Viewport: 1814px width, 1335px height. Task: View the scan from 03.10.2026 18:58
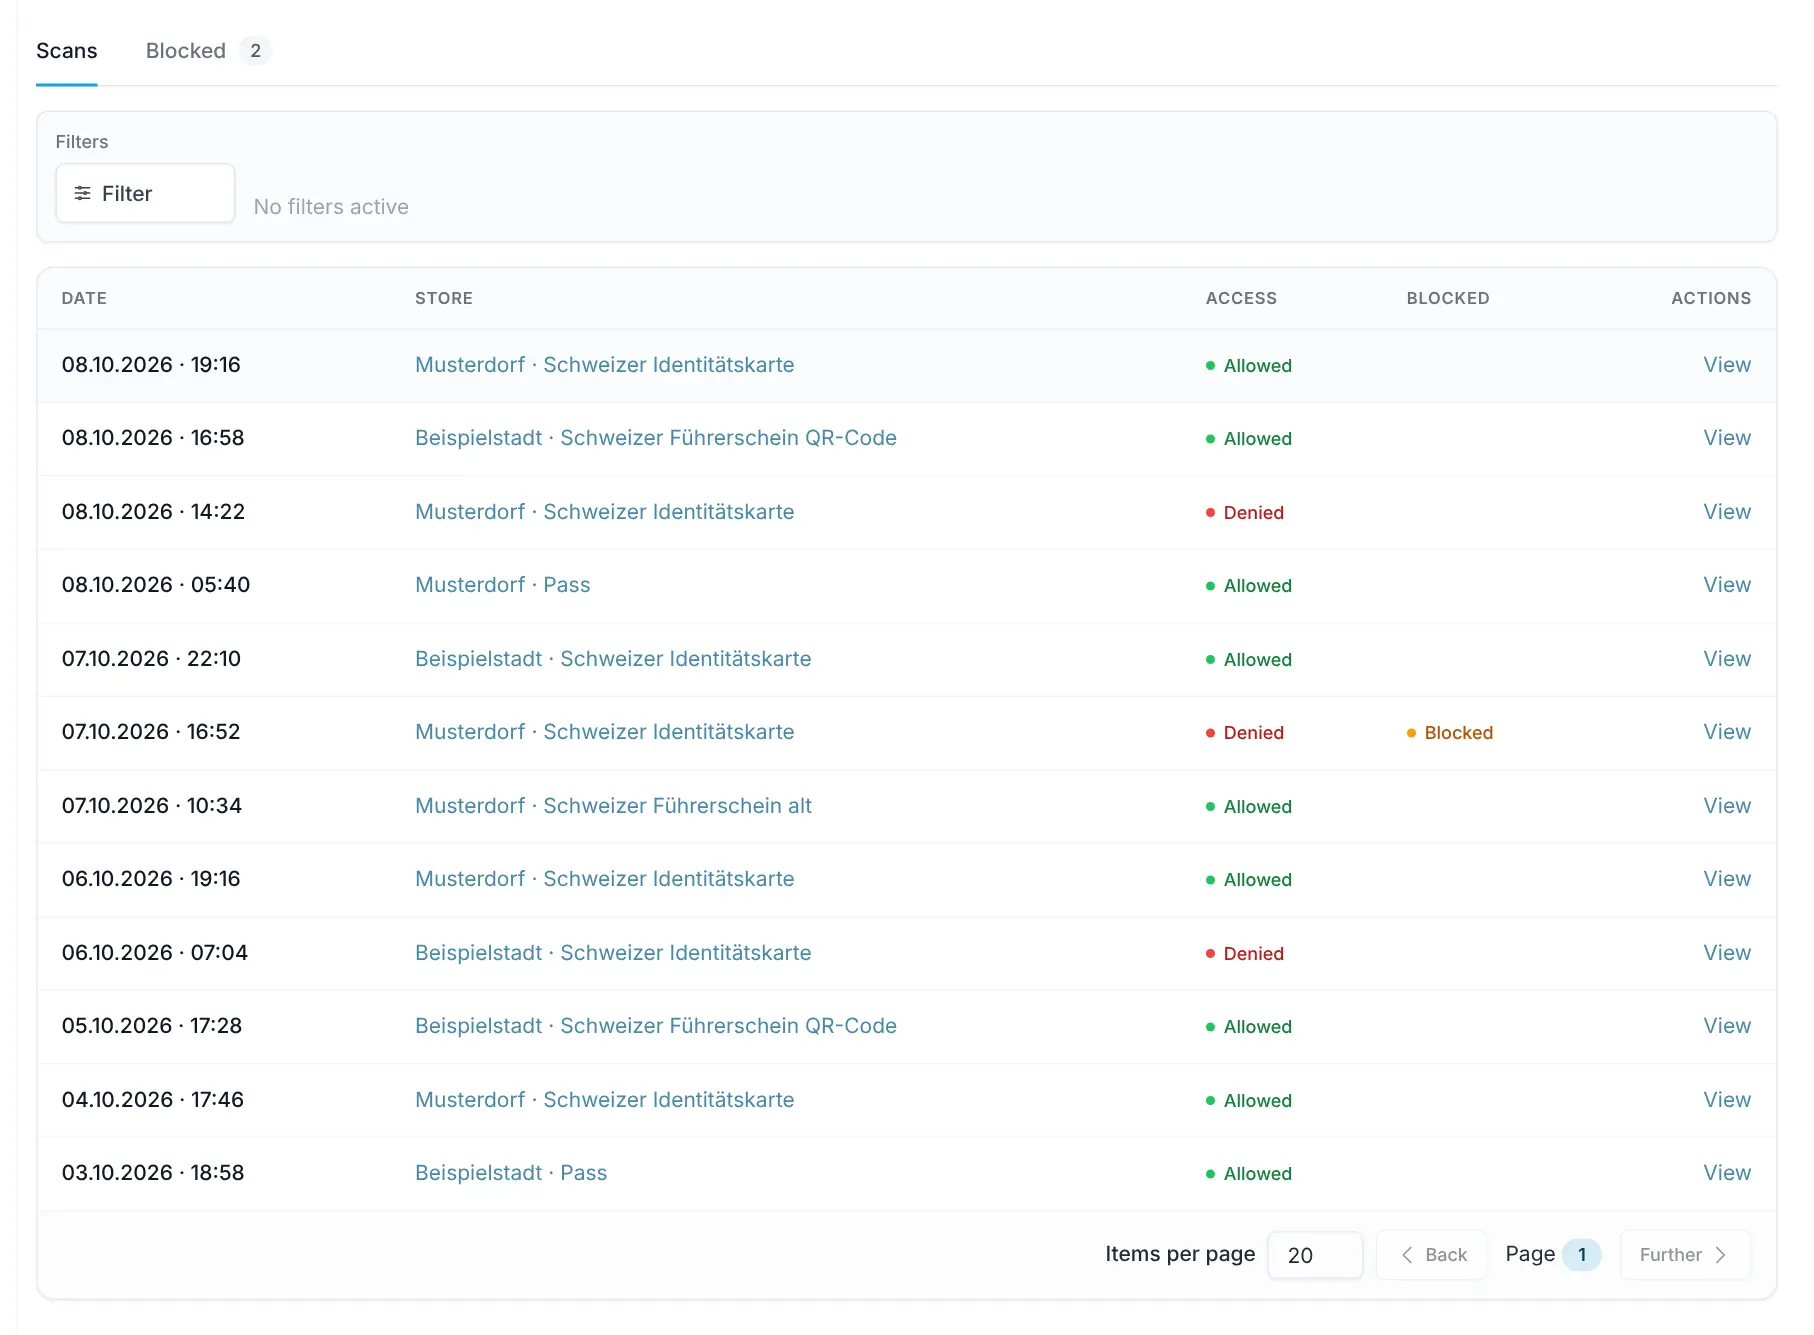pos(1727,1173)
